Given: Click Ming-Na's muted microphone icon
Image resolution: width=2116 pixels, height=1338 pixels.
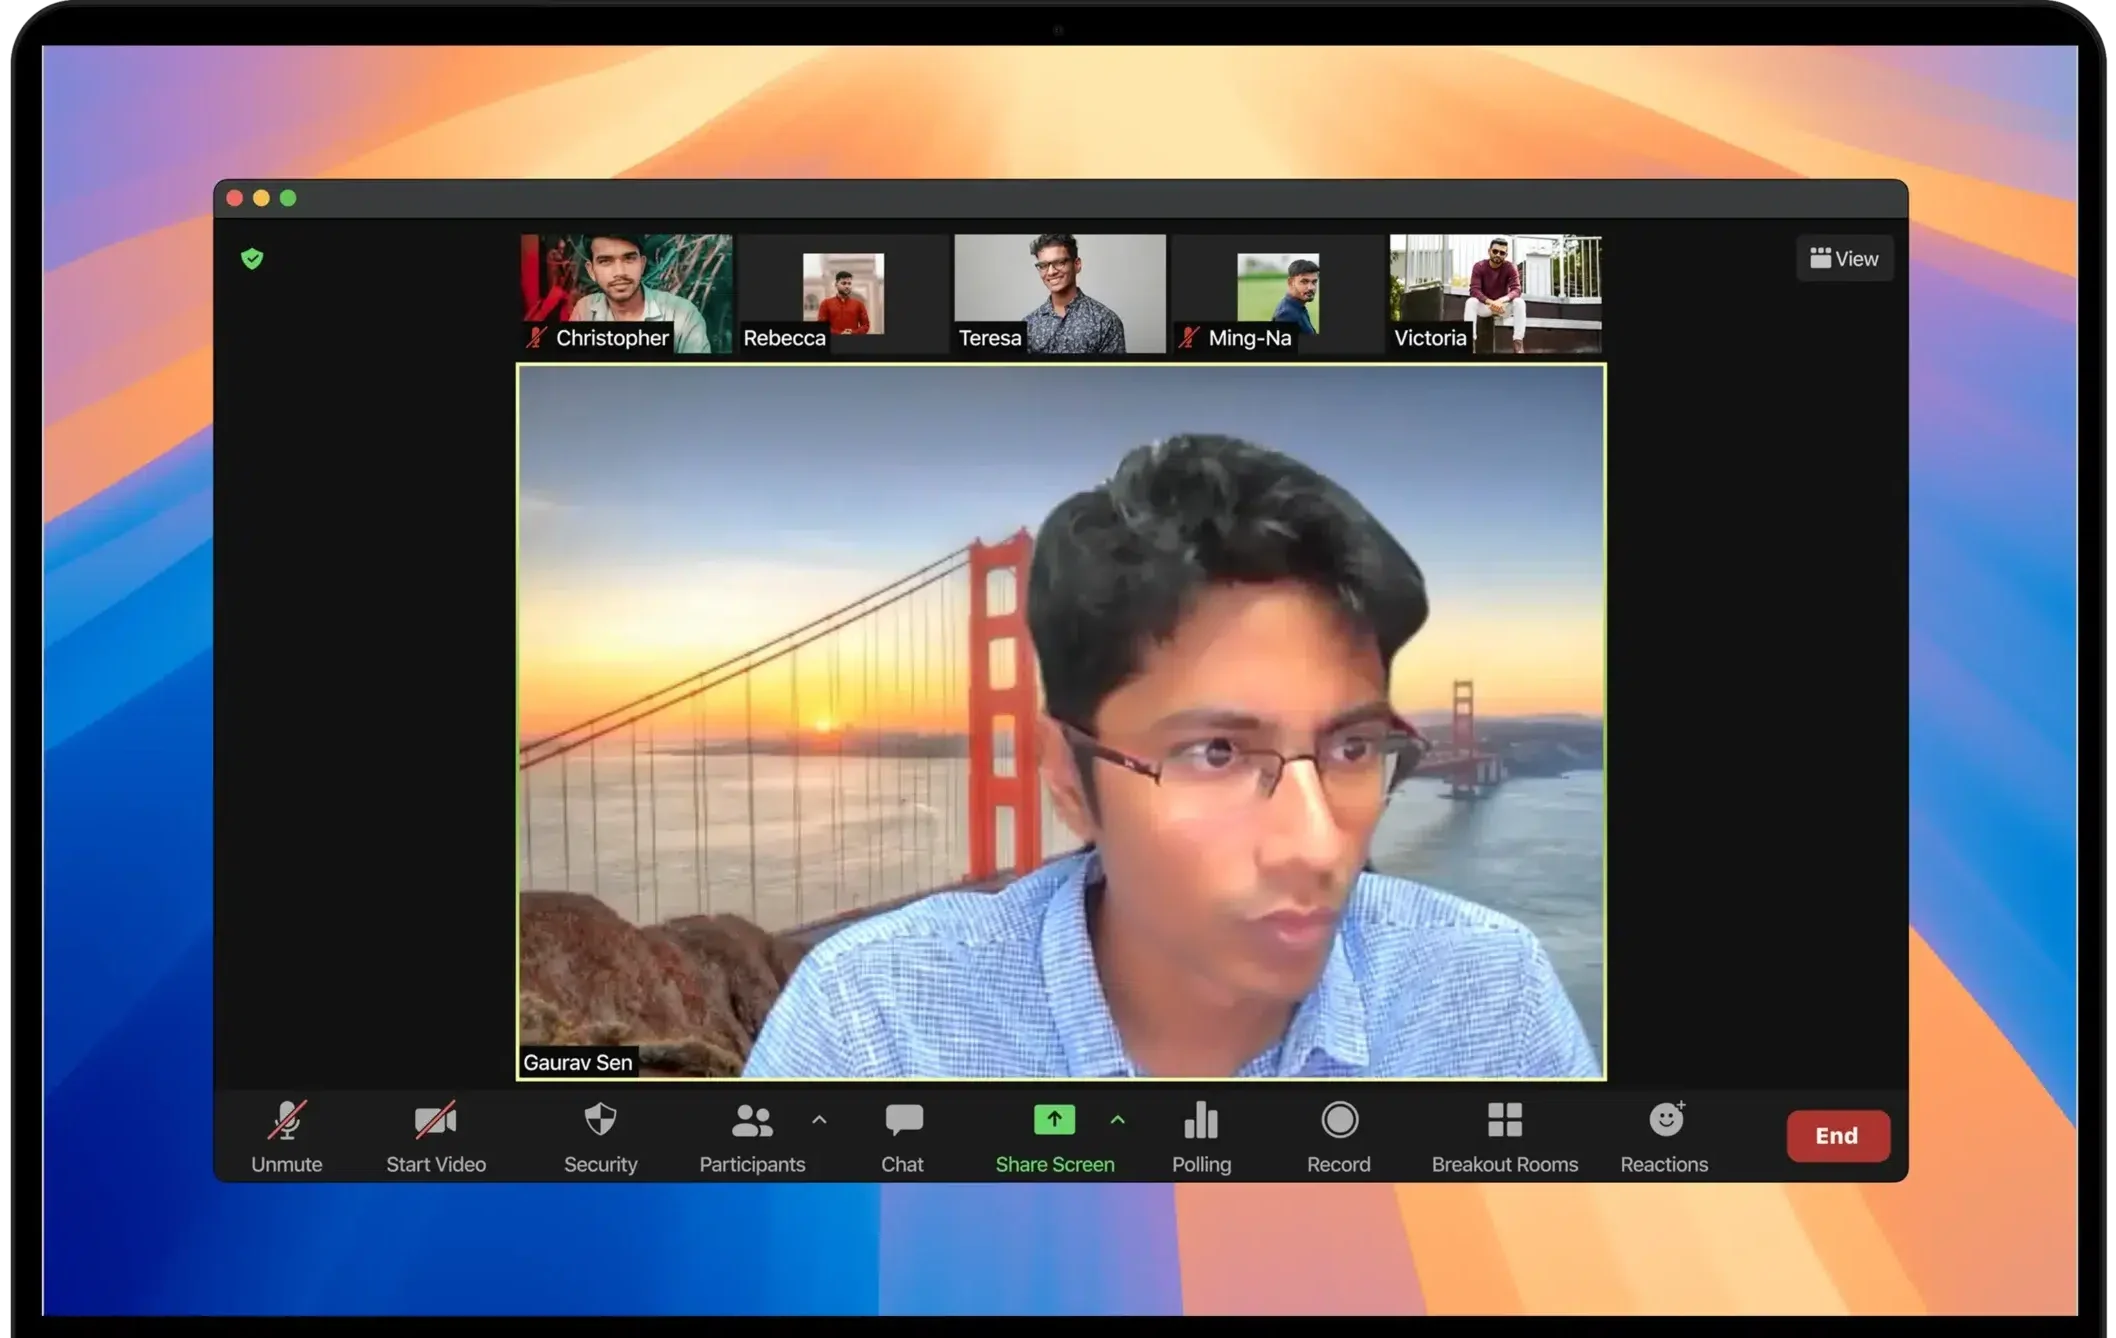Looking at the screenshot, I should click(x=1188, y=338).
